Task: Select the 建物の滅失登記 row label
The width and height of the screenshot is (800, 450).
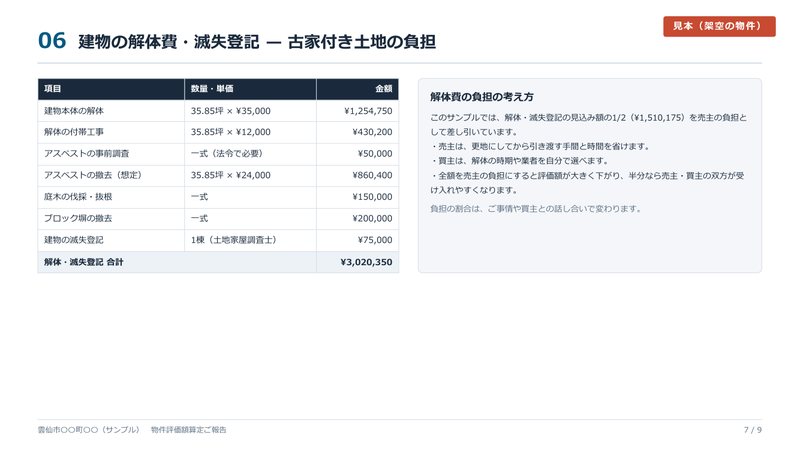Action: click(74, 240)
